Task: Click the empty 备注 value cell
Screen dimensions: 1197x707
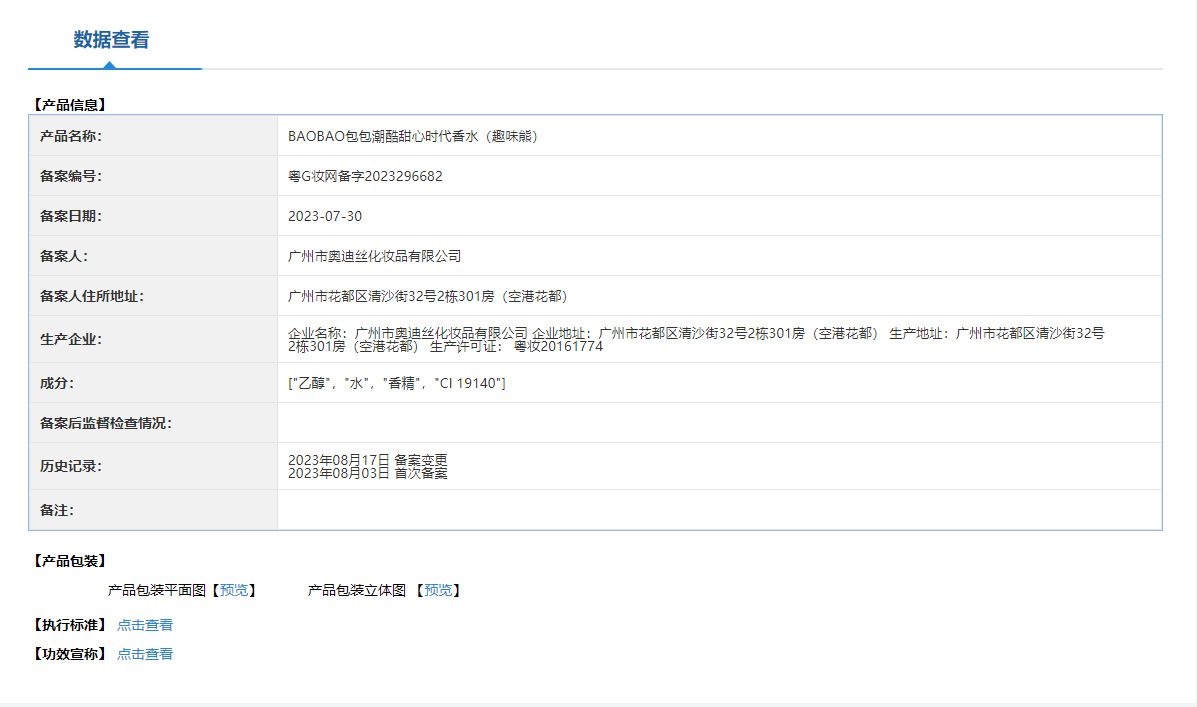Action: click(718, 510)
